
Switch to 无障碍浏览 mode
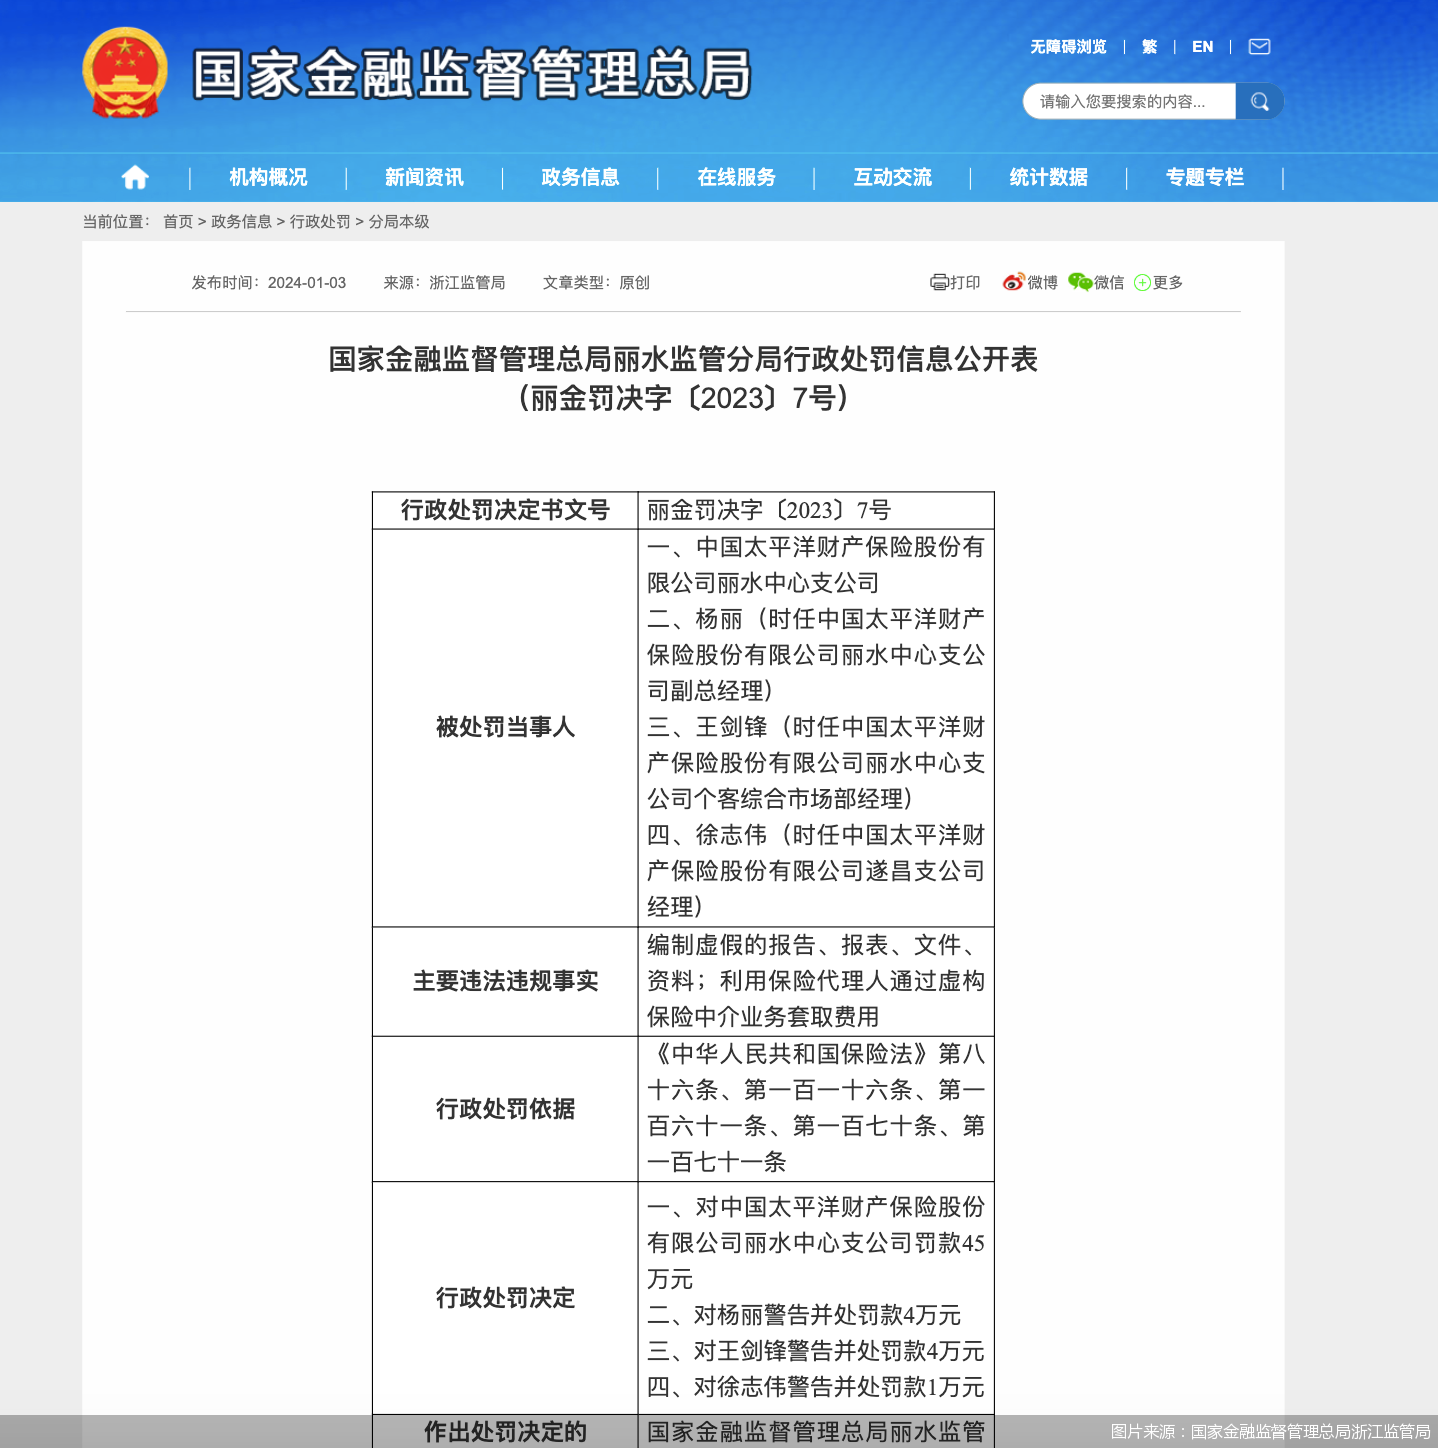pos(1068,46)
